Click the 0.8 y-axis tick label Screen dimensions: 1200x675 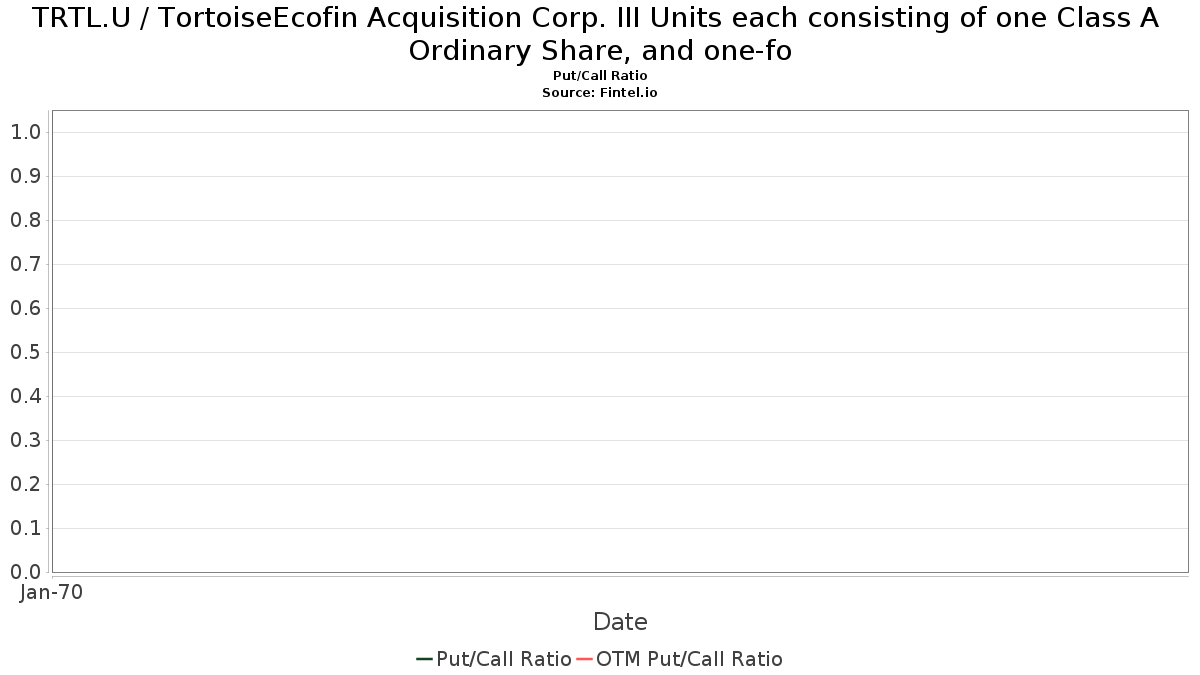coord(25,220)
